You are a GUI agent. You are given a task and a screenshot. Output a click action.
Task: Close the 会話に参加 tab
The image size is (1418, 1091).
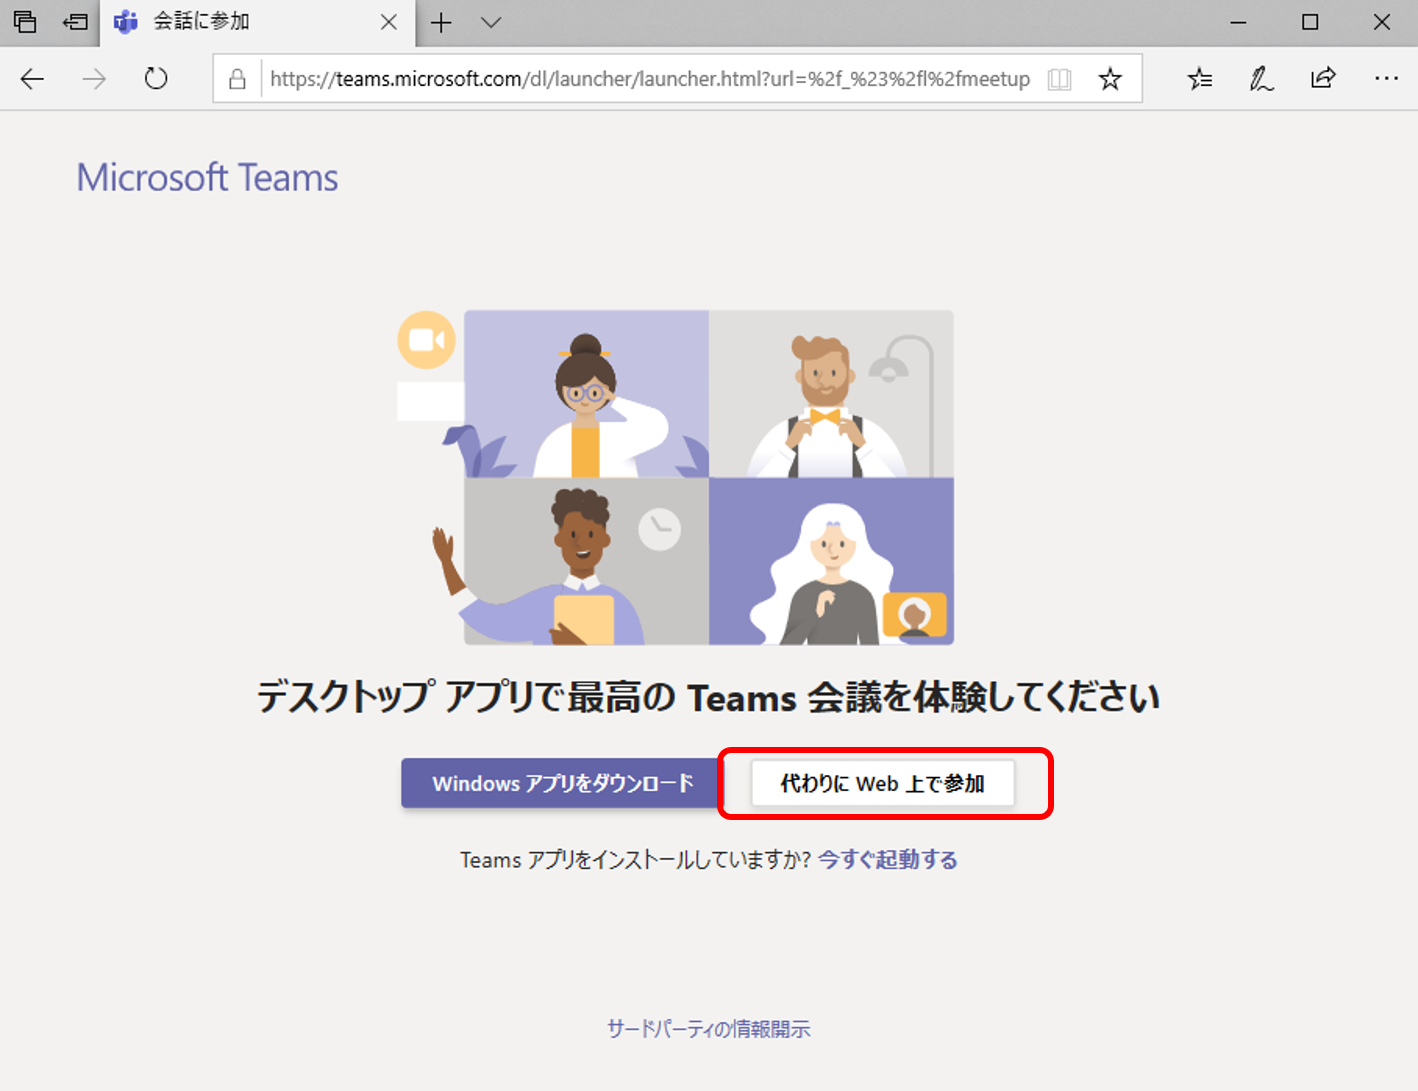click(x=389, y=22)
